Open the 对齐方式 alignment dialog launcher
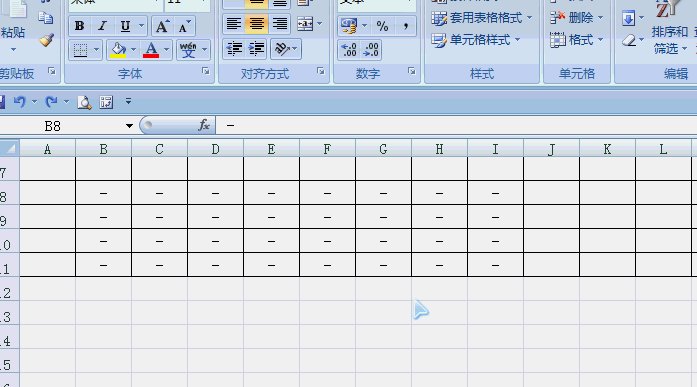The image size is (697, 387). click(x=320, y=71)
